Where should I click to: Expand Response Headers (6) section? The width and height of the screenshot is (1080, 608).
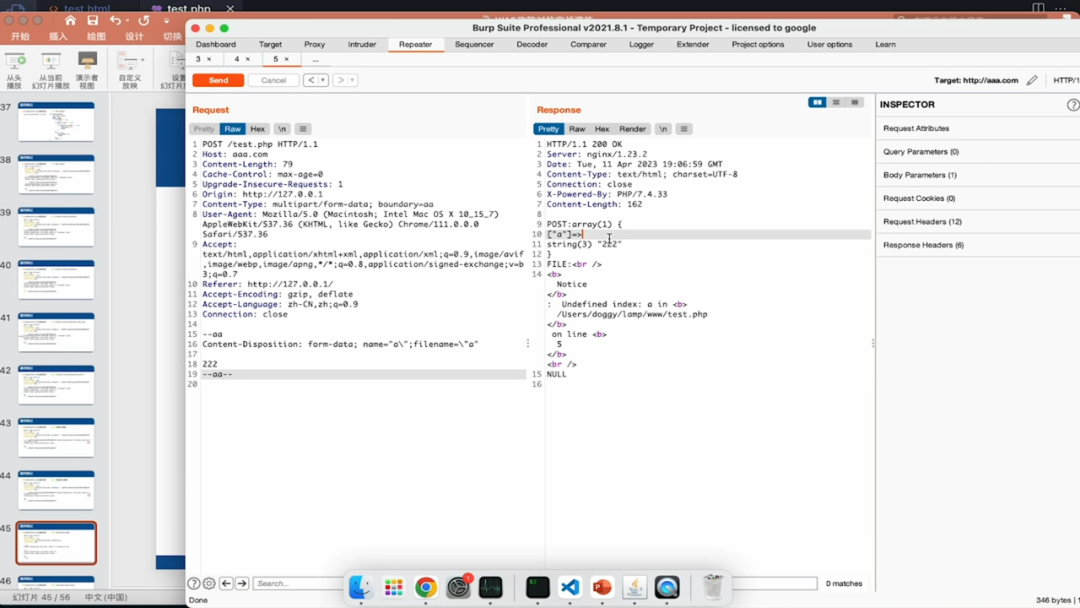(978, 245)
